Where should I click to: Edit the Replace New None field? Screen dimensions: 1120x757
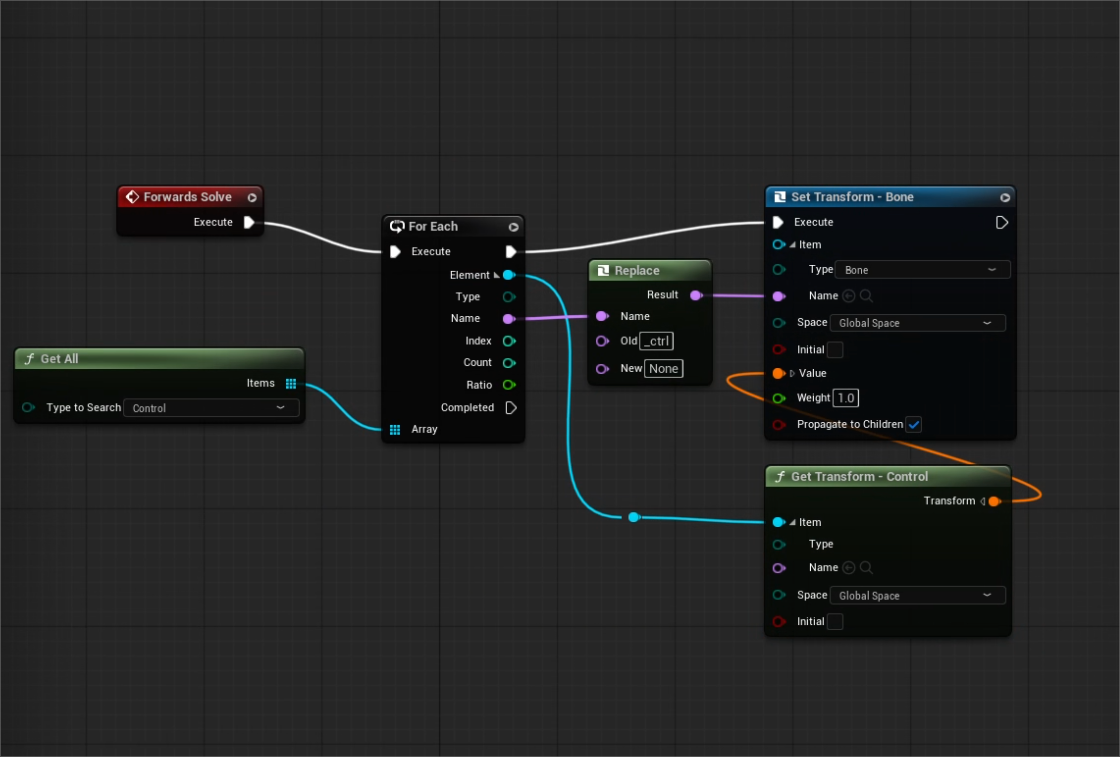click(x=664, y=369)
